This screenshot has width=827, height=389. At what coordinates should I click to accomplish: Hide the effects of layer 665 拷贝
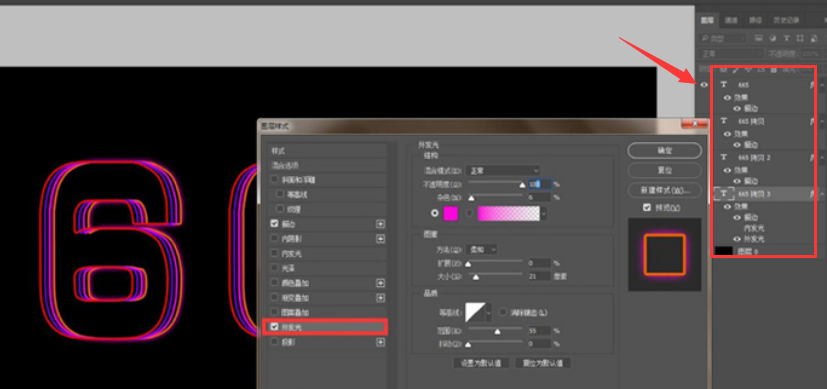point(728,134)
